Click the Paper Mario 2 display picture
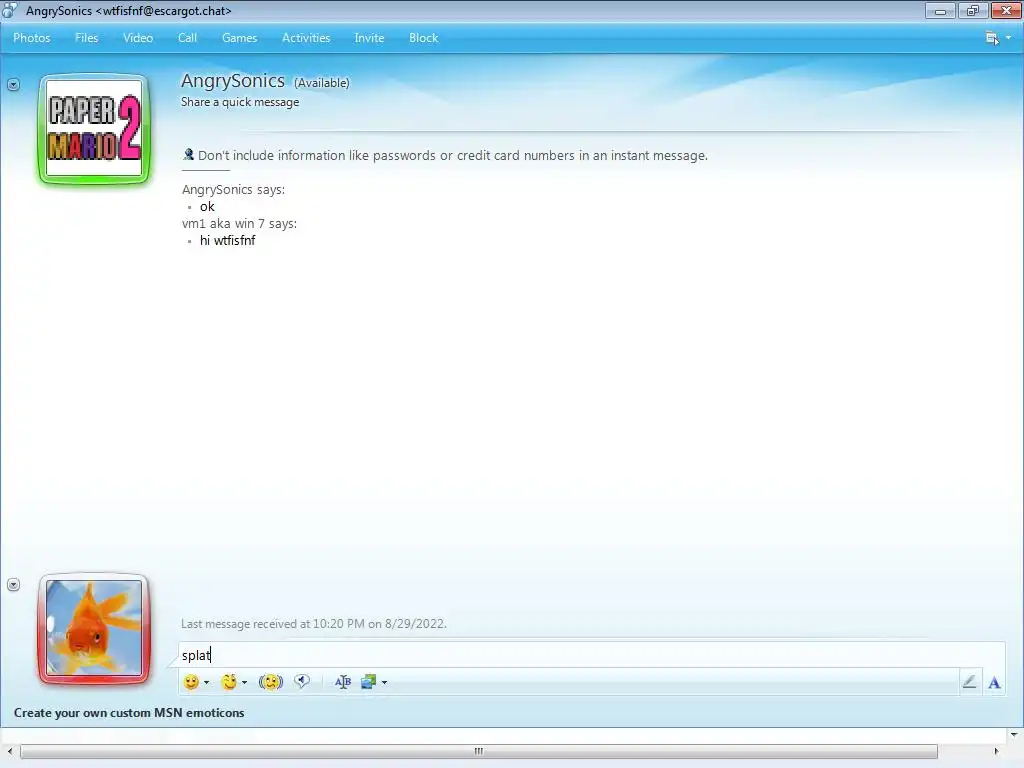 95,129
